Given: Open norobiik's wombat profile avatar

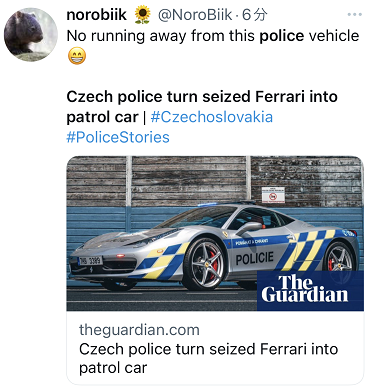Looking at the screenshot, I should (x=30, y=35).
